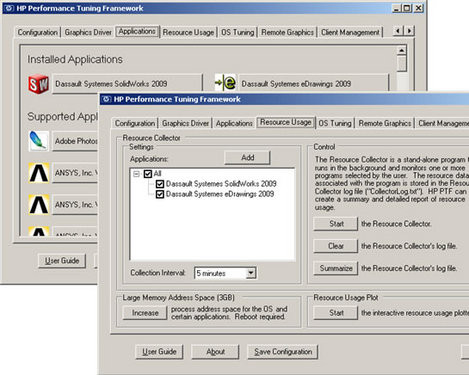Select Client Management tab in back window
The height and width of the screenshot is (375, 469).
(350, 32)
